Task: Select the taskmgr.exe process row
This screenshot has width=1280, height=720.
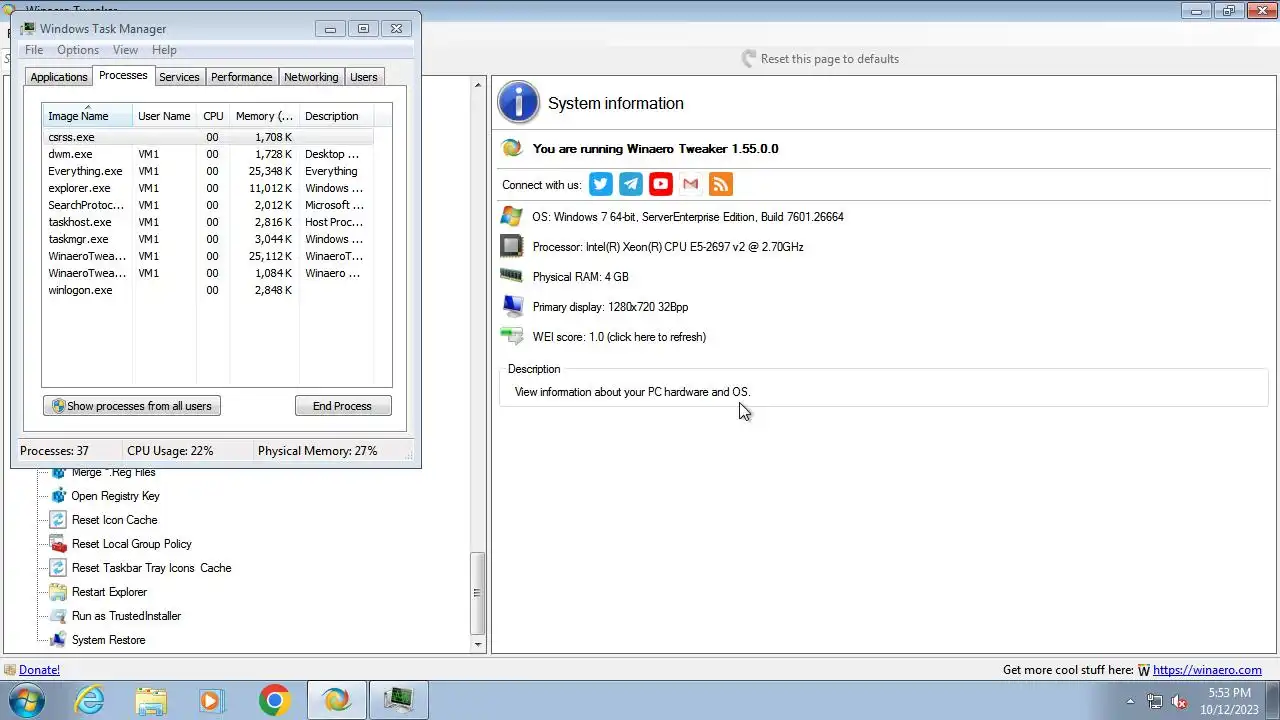Action: point(208,239)
